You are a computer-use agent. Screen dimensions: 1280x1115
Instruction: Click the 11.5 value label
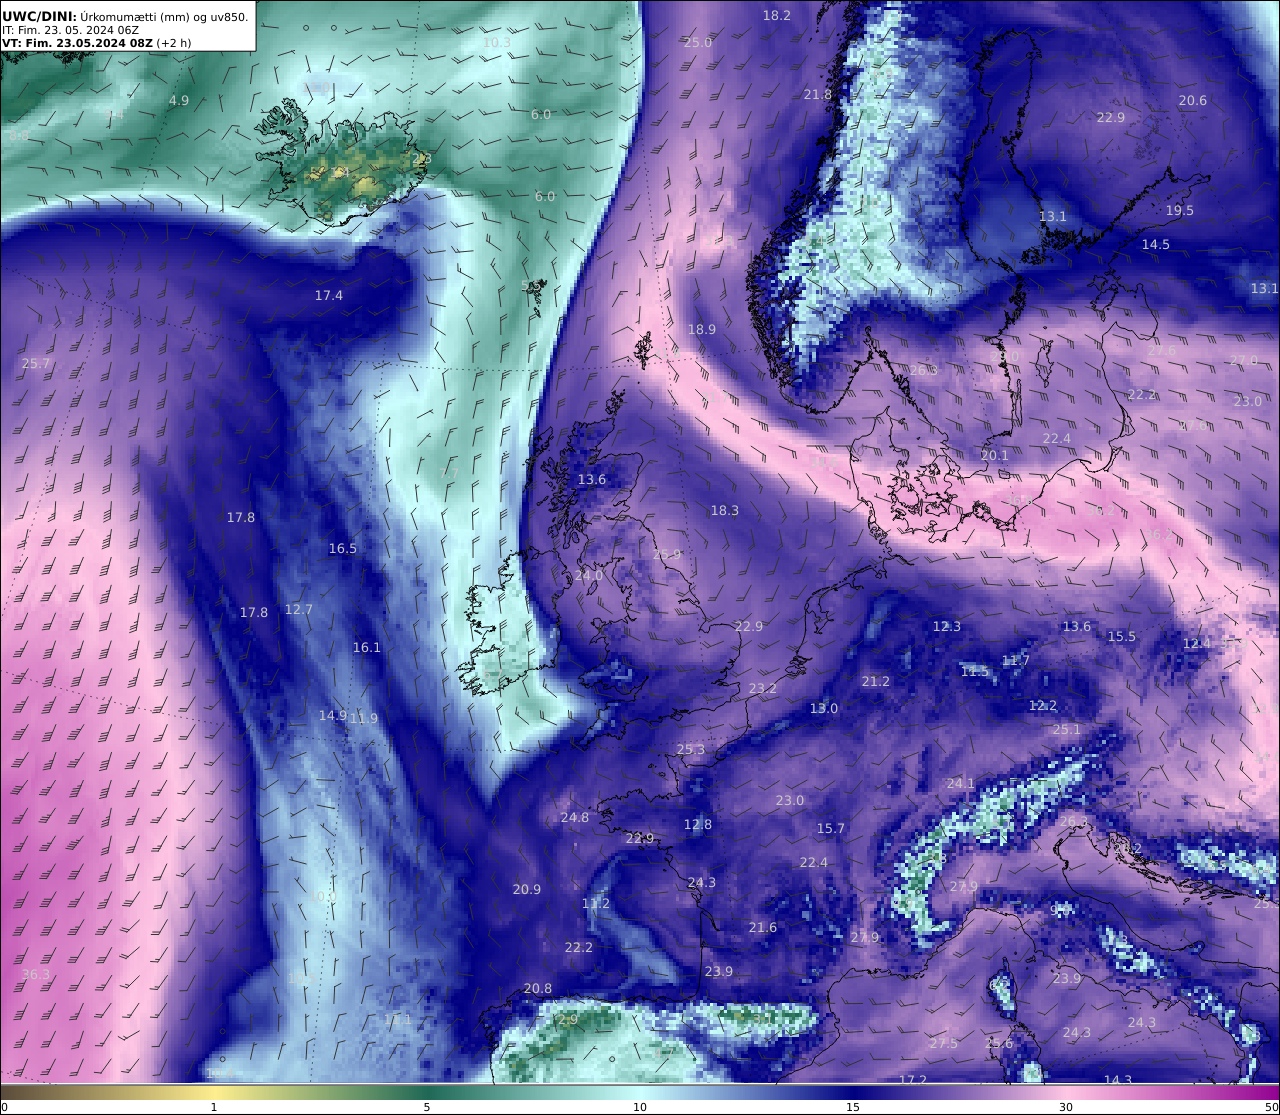[975, 671]
